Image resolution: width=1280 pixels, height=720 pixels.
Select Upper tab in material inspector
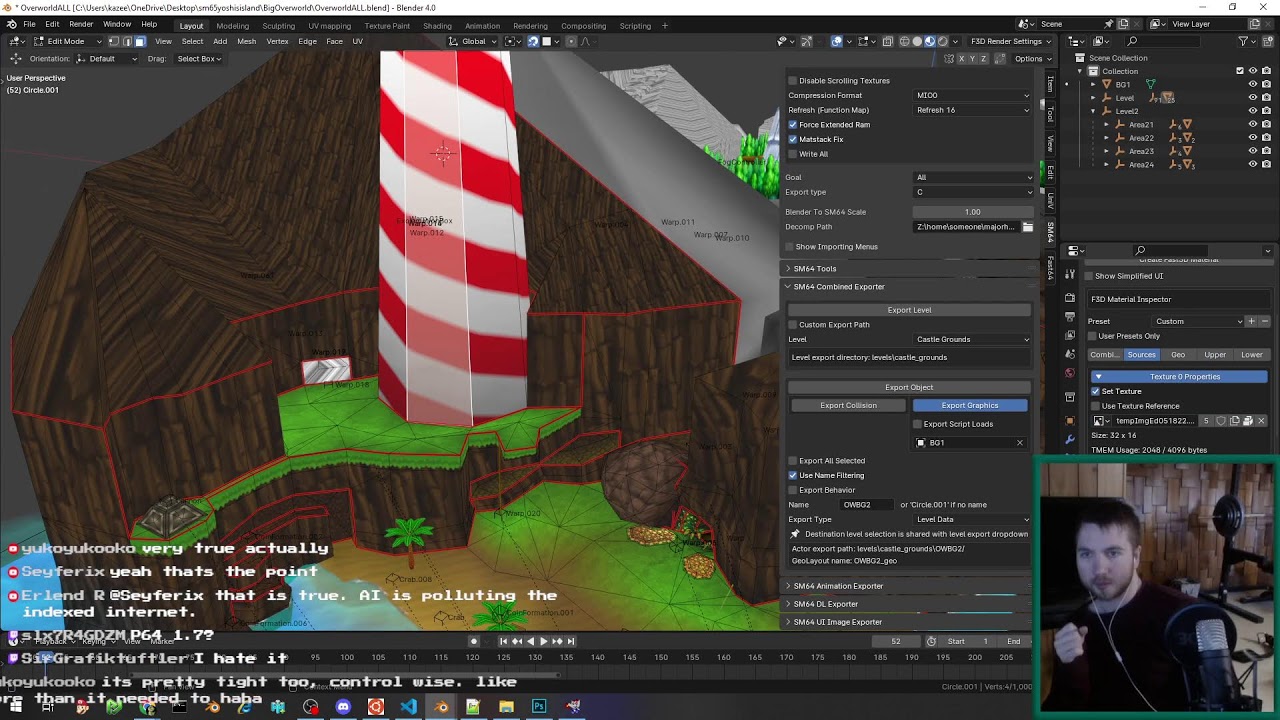pyautogui.click(x=1215, y=355)
